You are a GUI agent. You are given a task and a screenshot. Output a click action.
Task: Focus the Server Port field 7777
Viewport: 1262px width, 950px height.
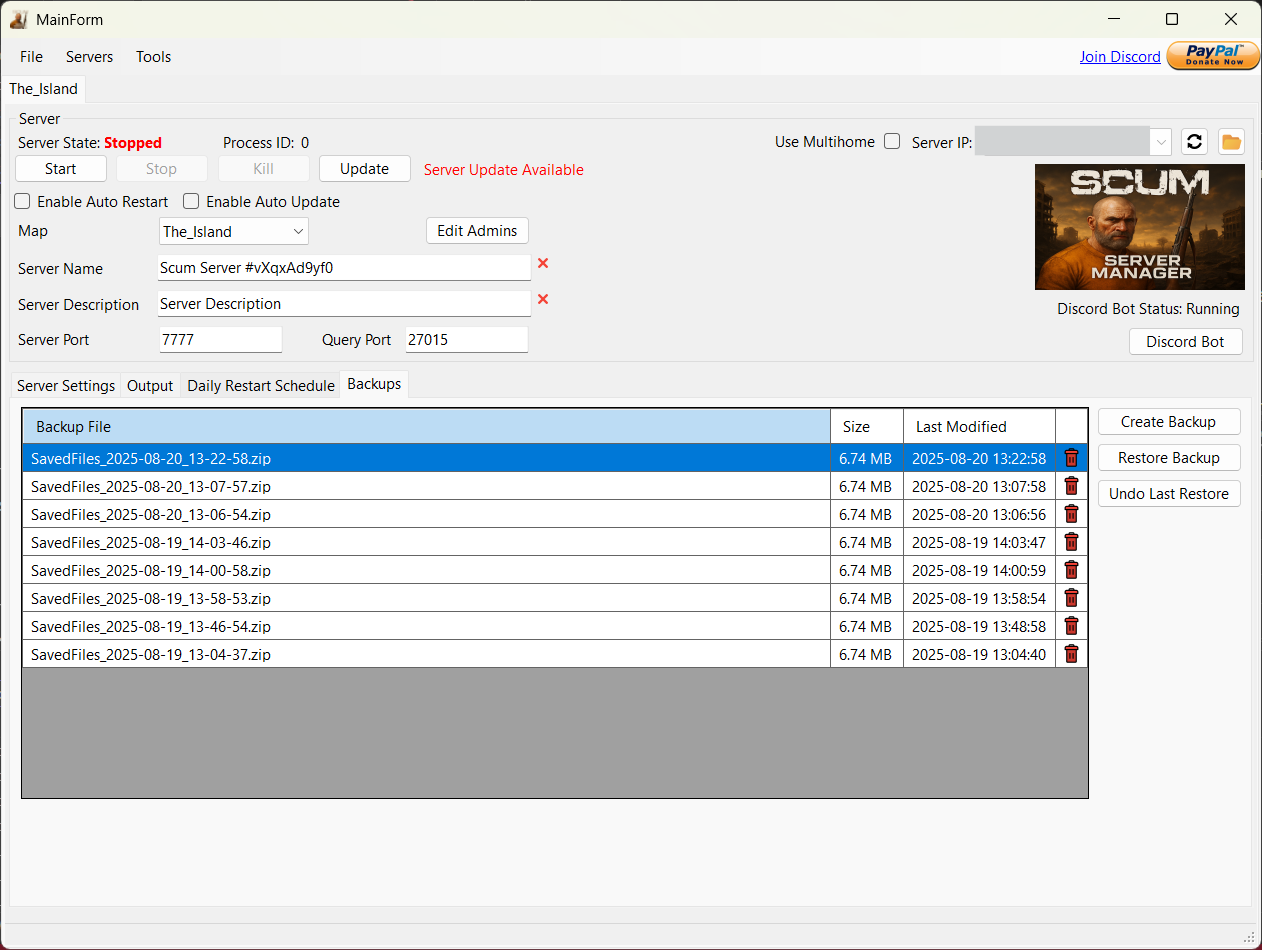[x=220, y=340]
